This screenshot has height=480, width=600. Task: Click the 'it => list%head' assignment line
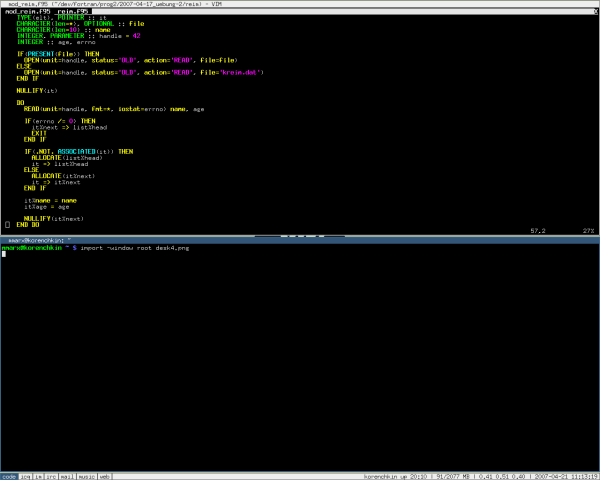point(60,164)
